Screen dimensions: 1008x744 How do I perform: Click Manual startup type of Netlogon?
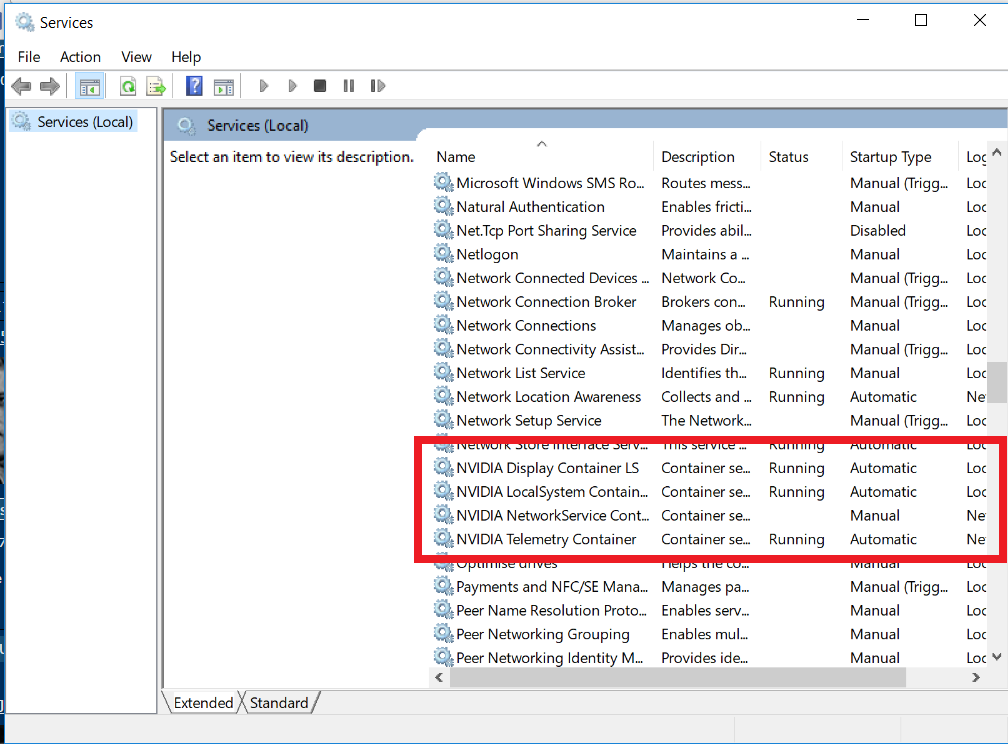click(x=874, y=254)
